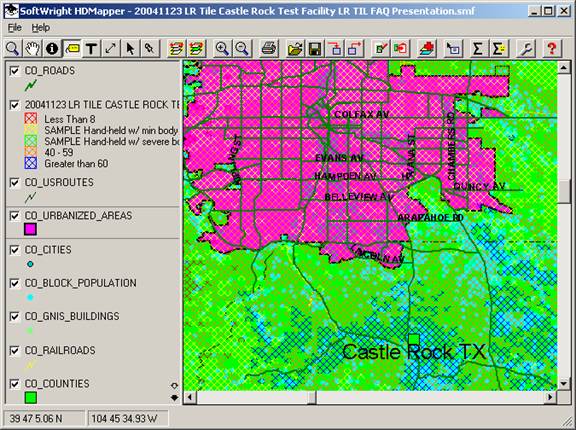Open help with red question mark
576x430 pixels.
pos(551,48)
